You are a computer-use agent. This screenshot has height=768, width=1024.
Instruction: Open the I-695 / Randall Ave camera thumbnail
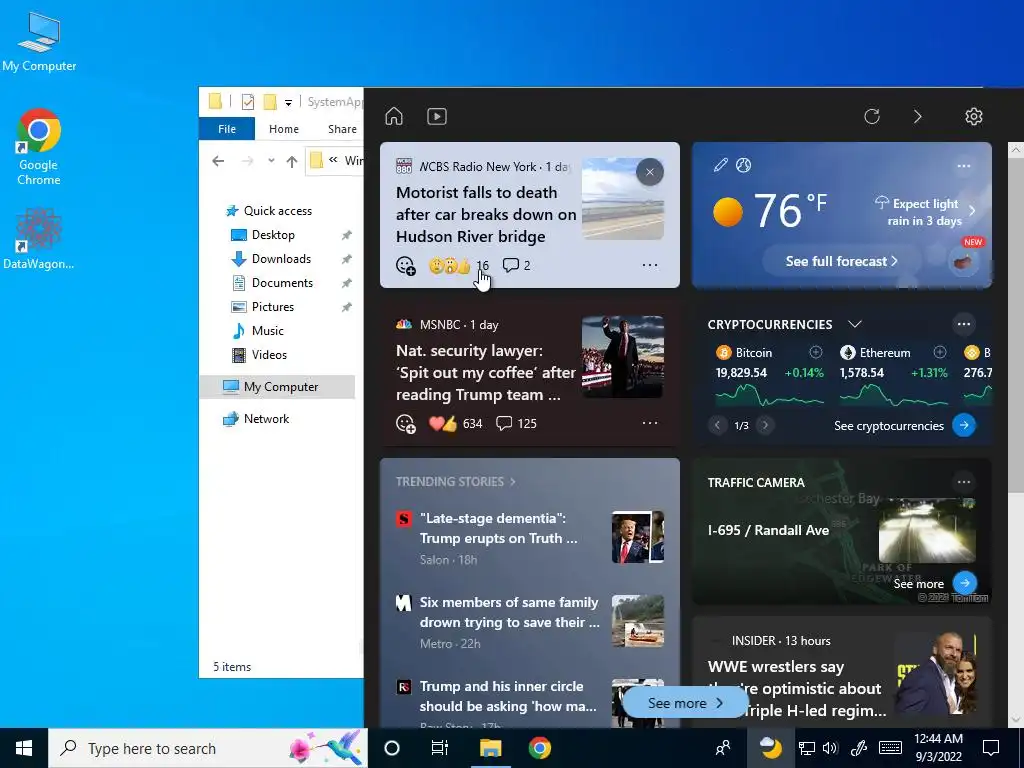[x=927, y=531]
